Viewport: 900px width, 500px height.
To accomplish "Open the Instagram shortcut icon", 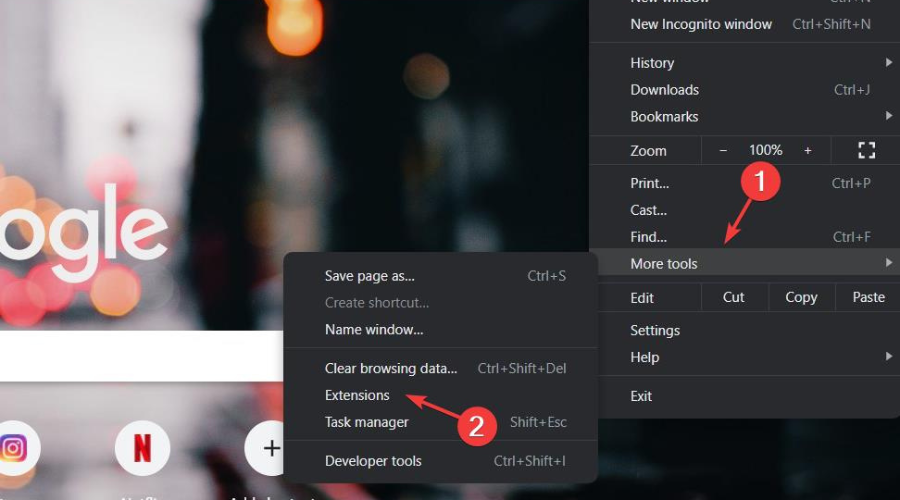I will point(14,448).
